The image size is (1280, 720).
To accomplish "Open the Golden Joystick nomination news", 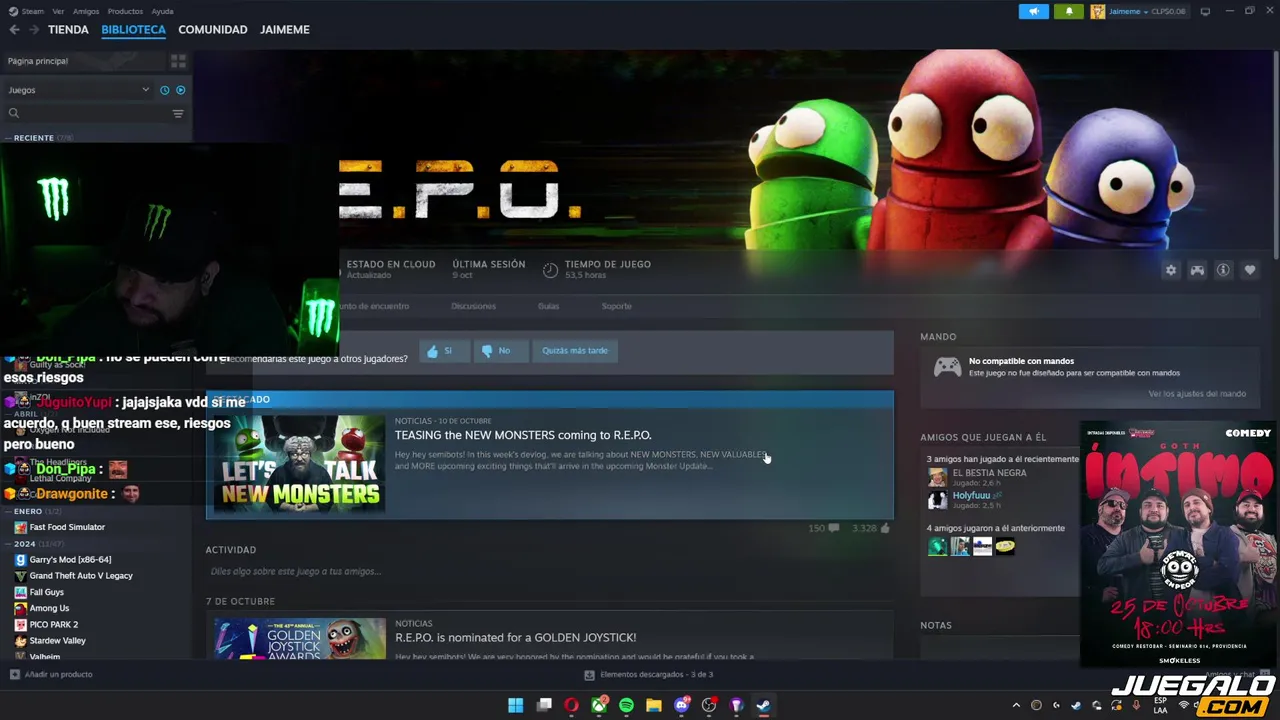I will [515, 638].
